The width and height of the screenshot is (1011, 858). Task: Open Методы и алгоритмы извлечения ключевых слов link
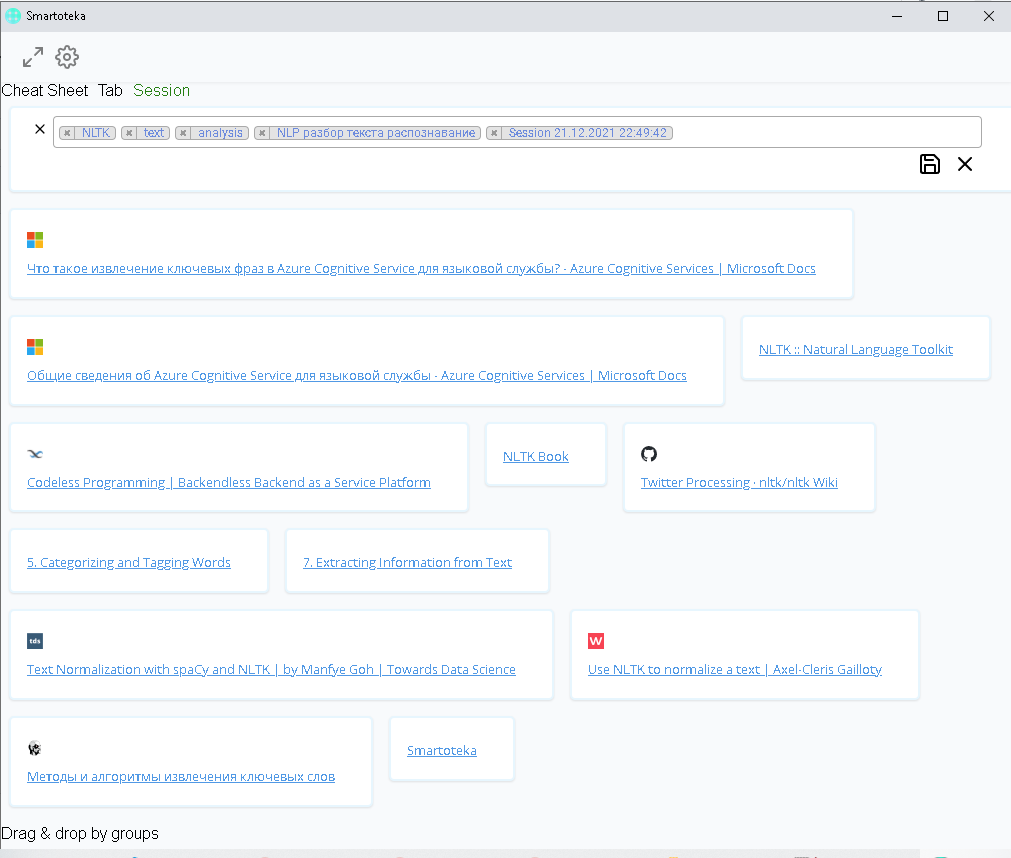click(x=181, y=776)
